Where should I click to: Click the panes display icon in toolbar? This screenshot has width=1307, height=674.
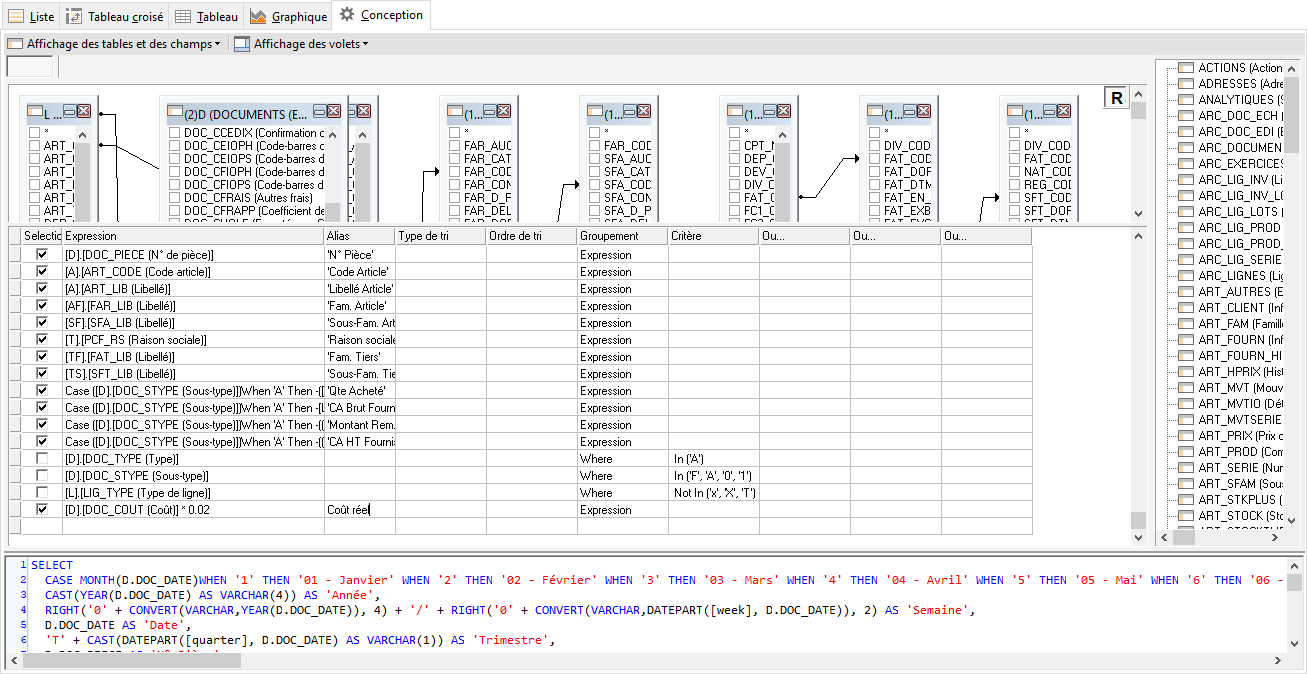pyautogui.click(x=242, y=44)
